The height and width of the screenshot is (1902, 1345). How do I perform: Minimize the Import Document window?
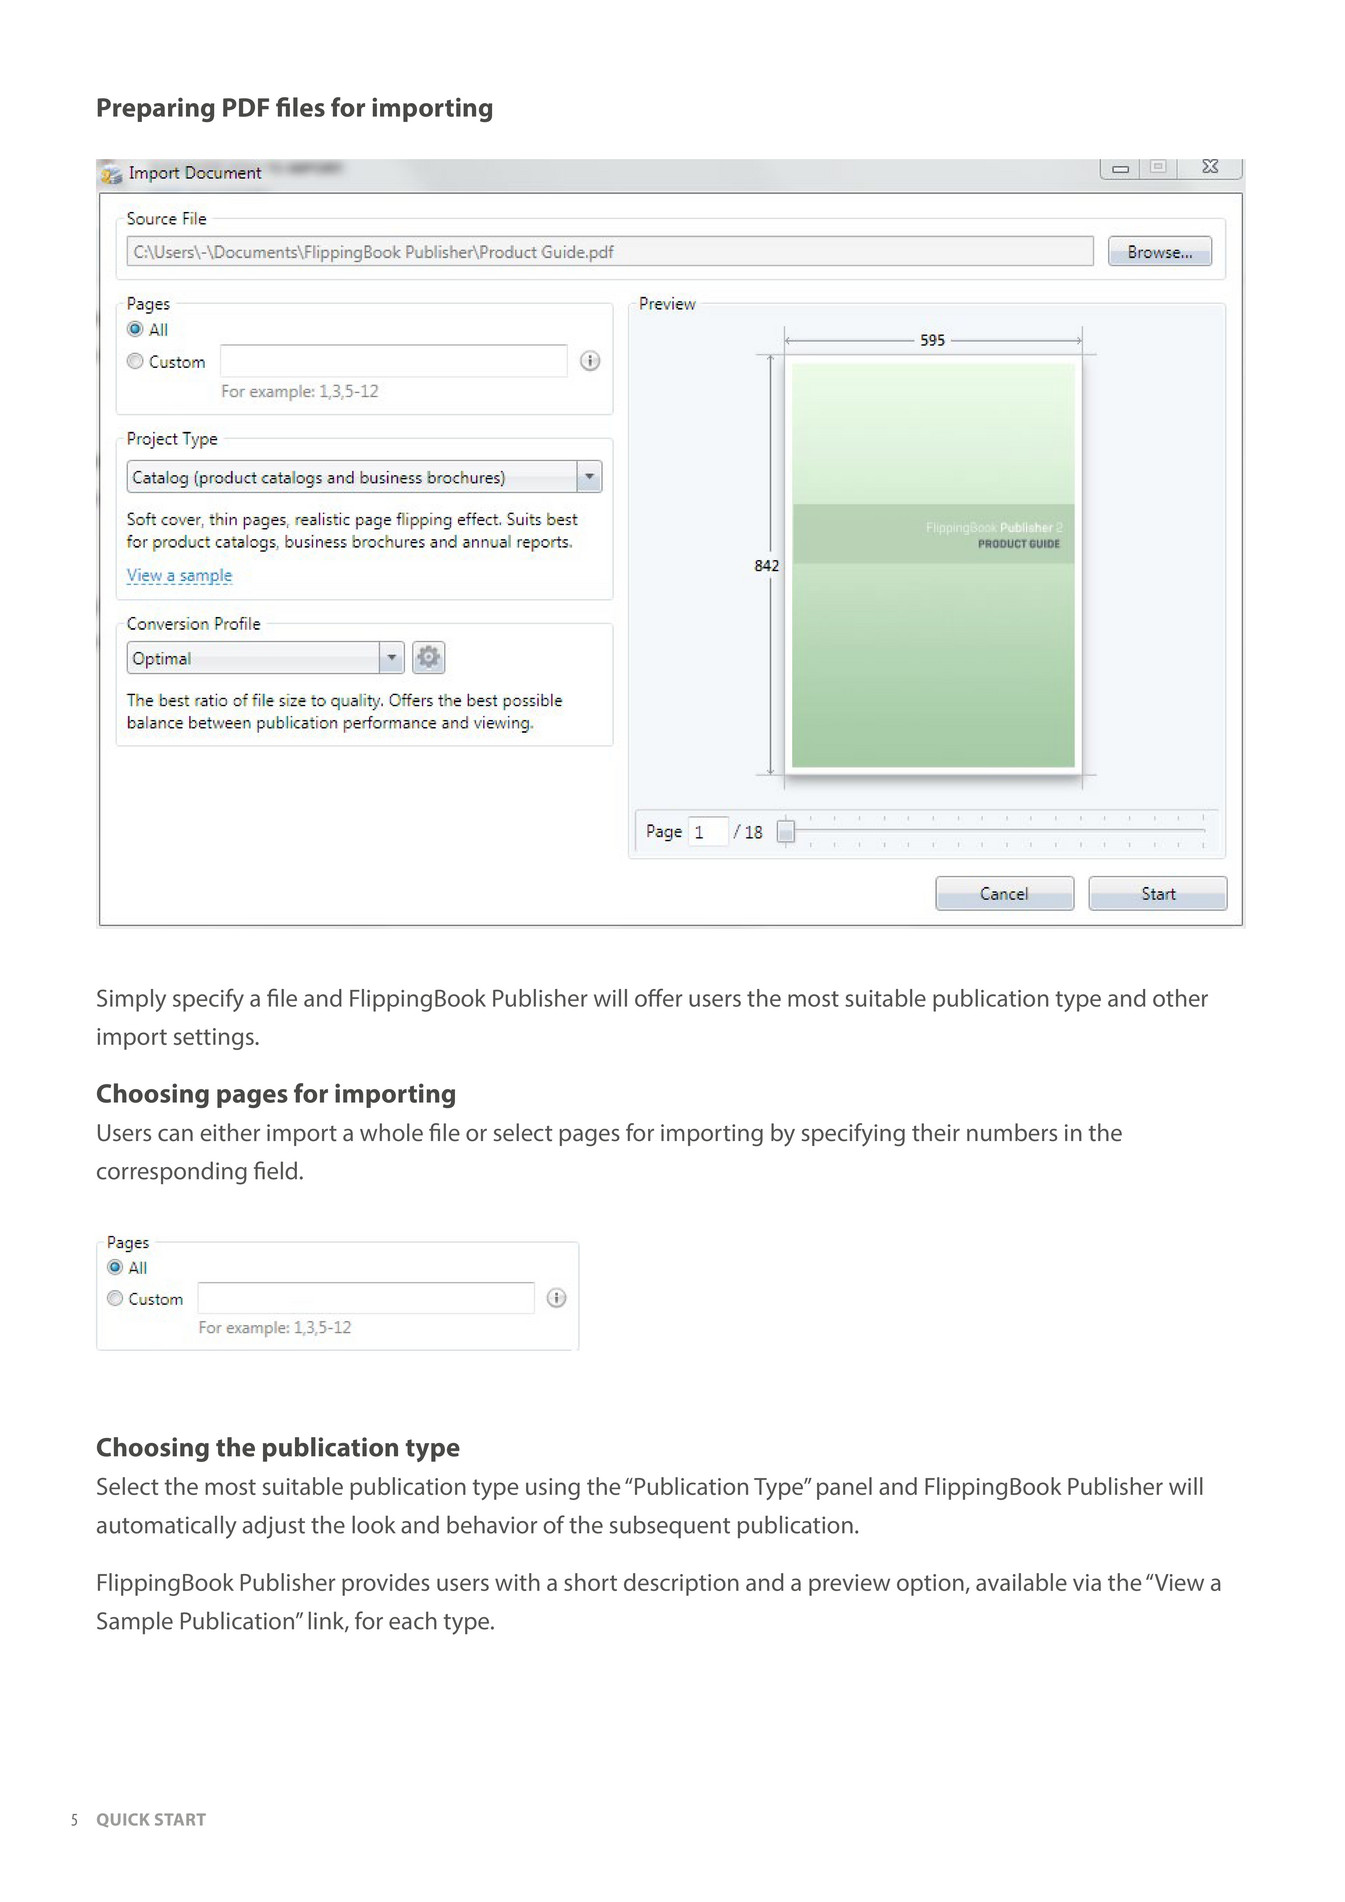click(1121, 168)
